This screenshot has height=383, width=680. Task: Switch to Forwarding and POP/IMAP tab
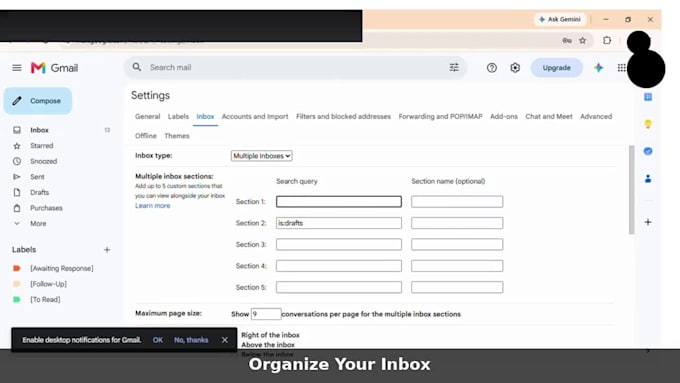pos(441,117)
